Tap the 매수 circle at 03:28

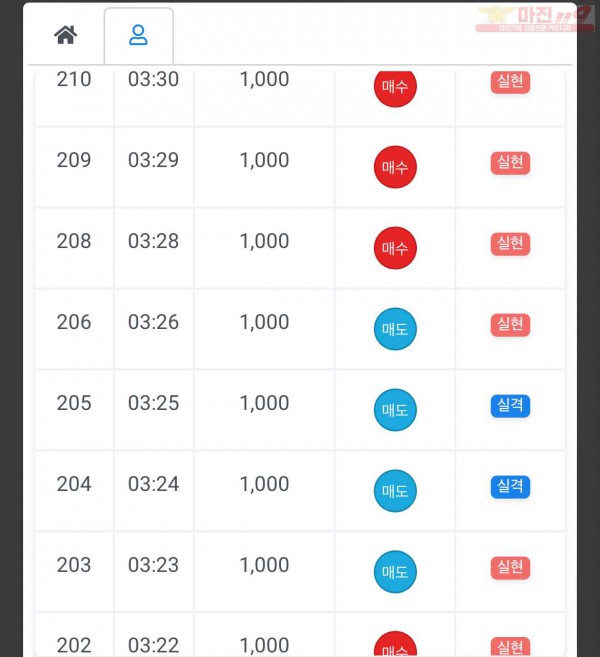(x=395, y=248)
